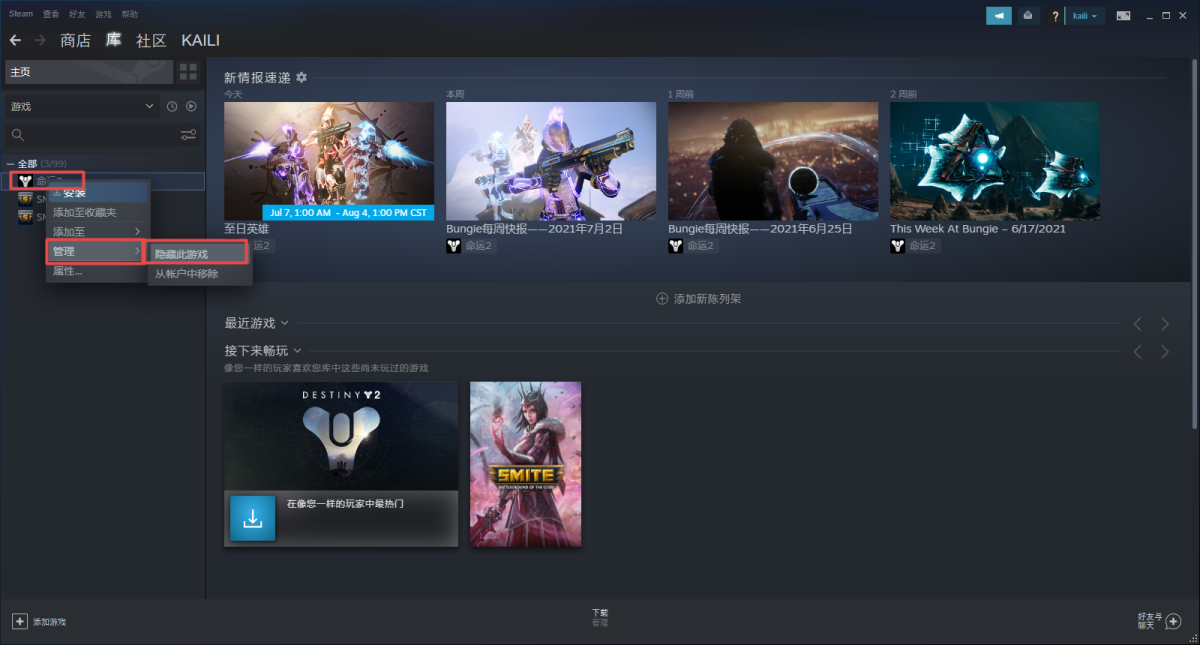Click the 'Jul 7, 1:00 AM' event banner
This screenshot has width=1200, height=645.
(348, 212)
